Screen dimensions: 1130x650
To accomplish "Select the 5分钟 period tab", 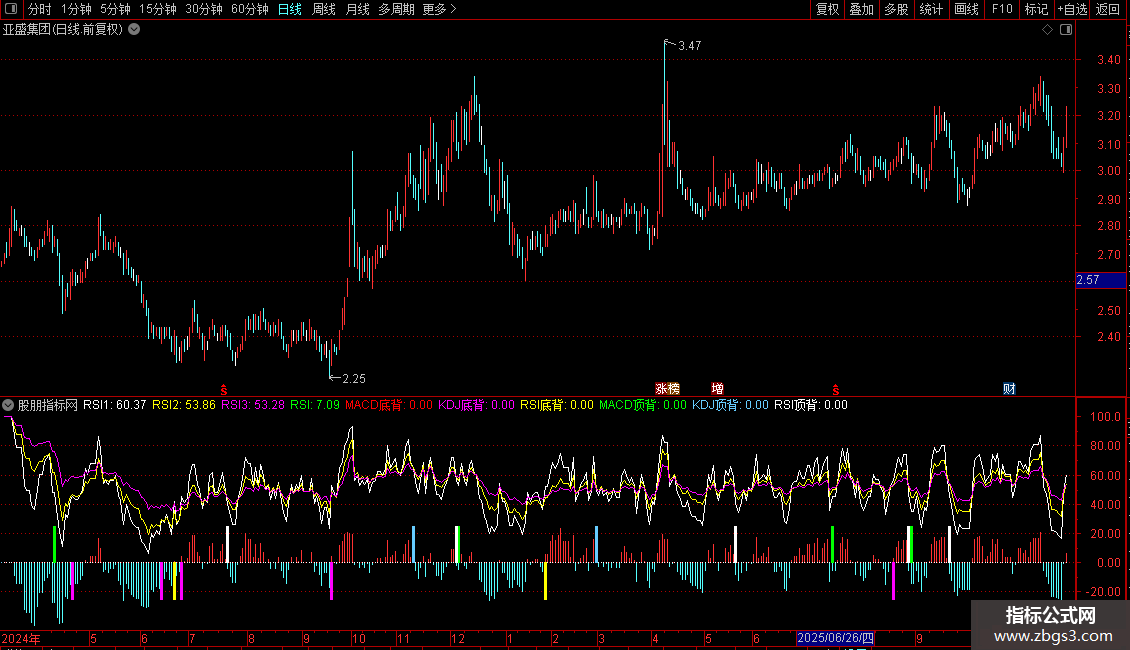I will pos(115,9).
